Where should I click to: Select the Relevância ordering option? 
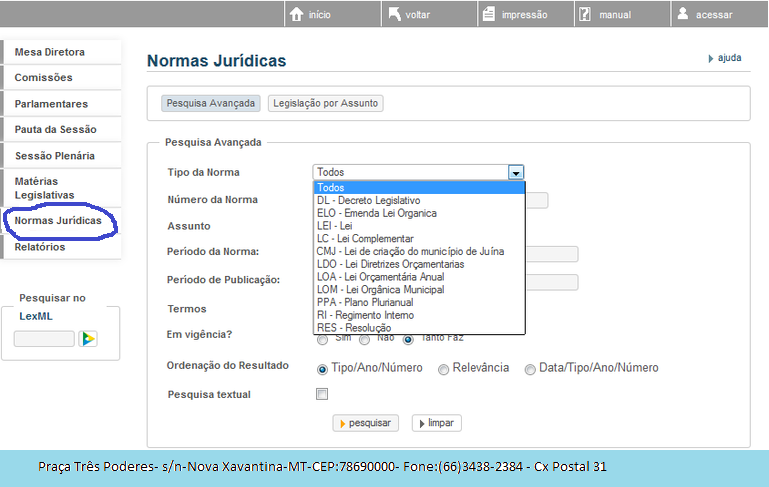coord(443,369)
